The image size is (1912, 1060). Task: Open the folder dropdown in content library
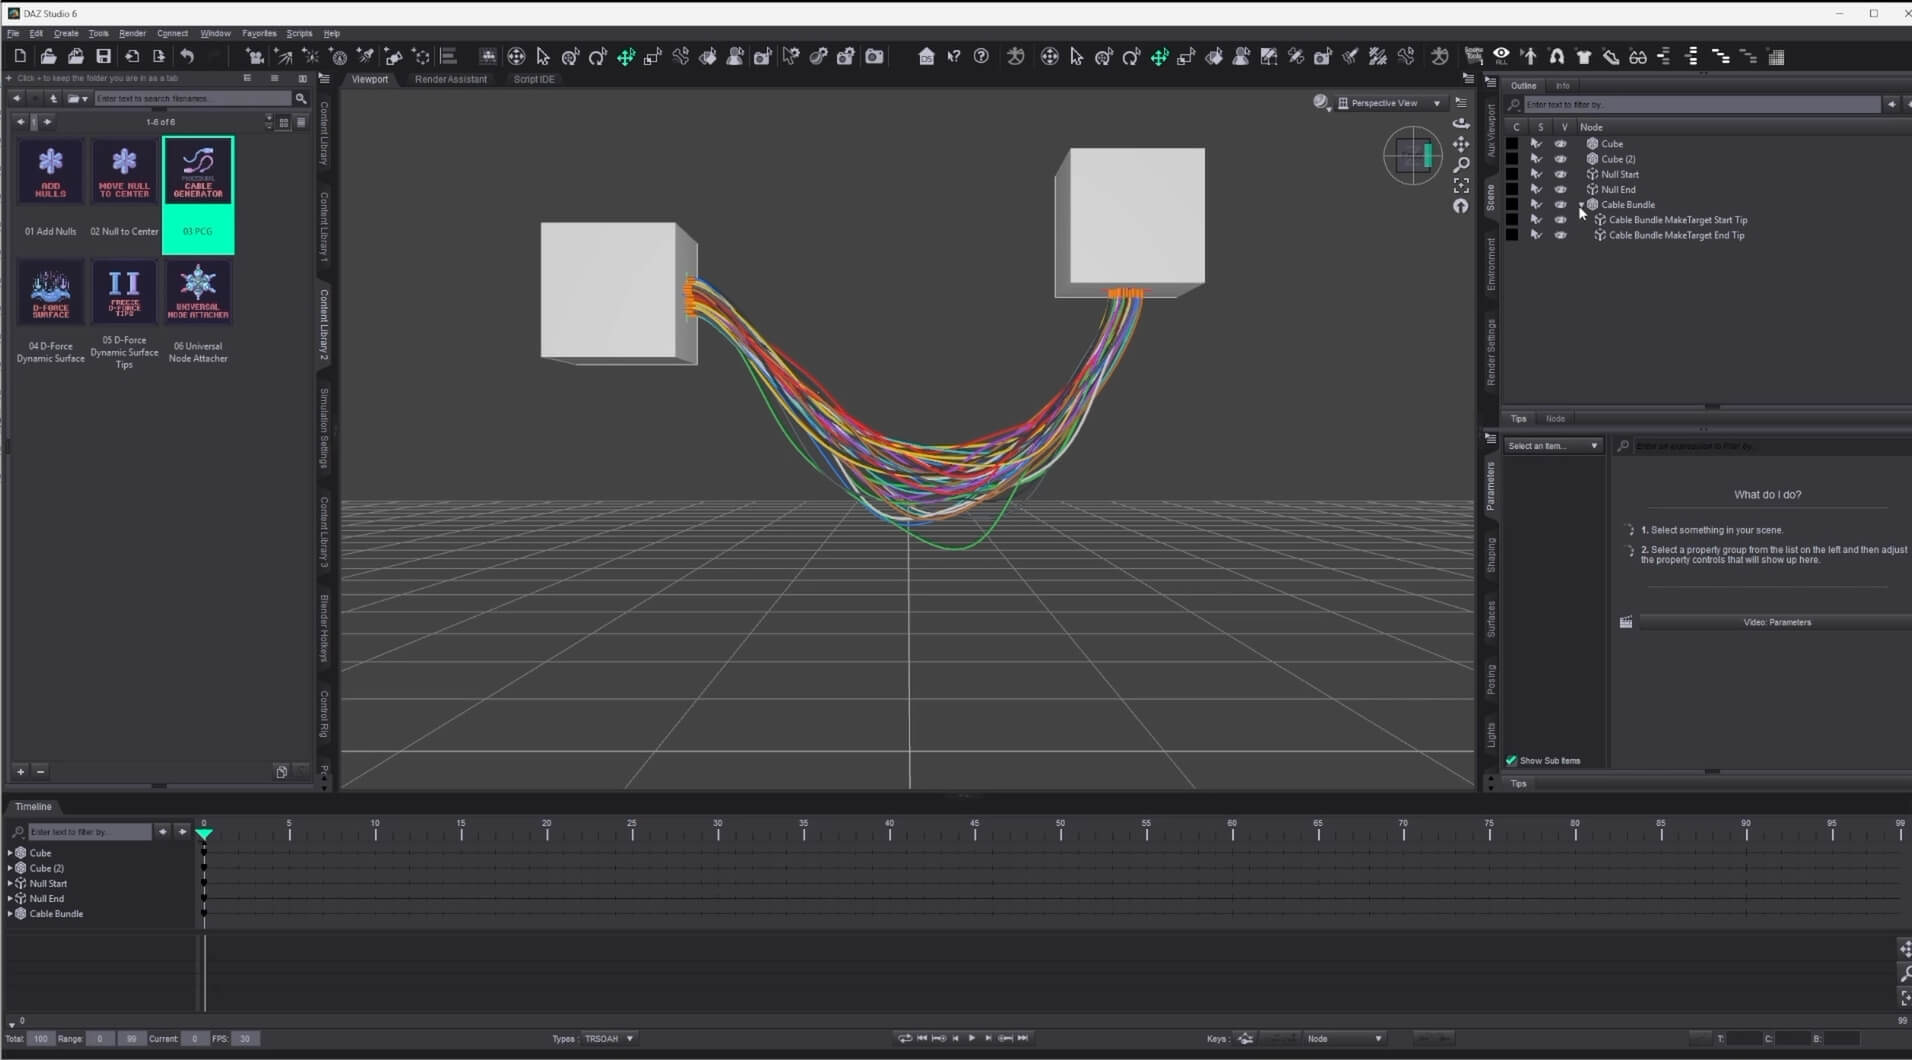78,98
